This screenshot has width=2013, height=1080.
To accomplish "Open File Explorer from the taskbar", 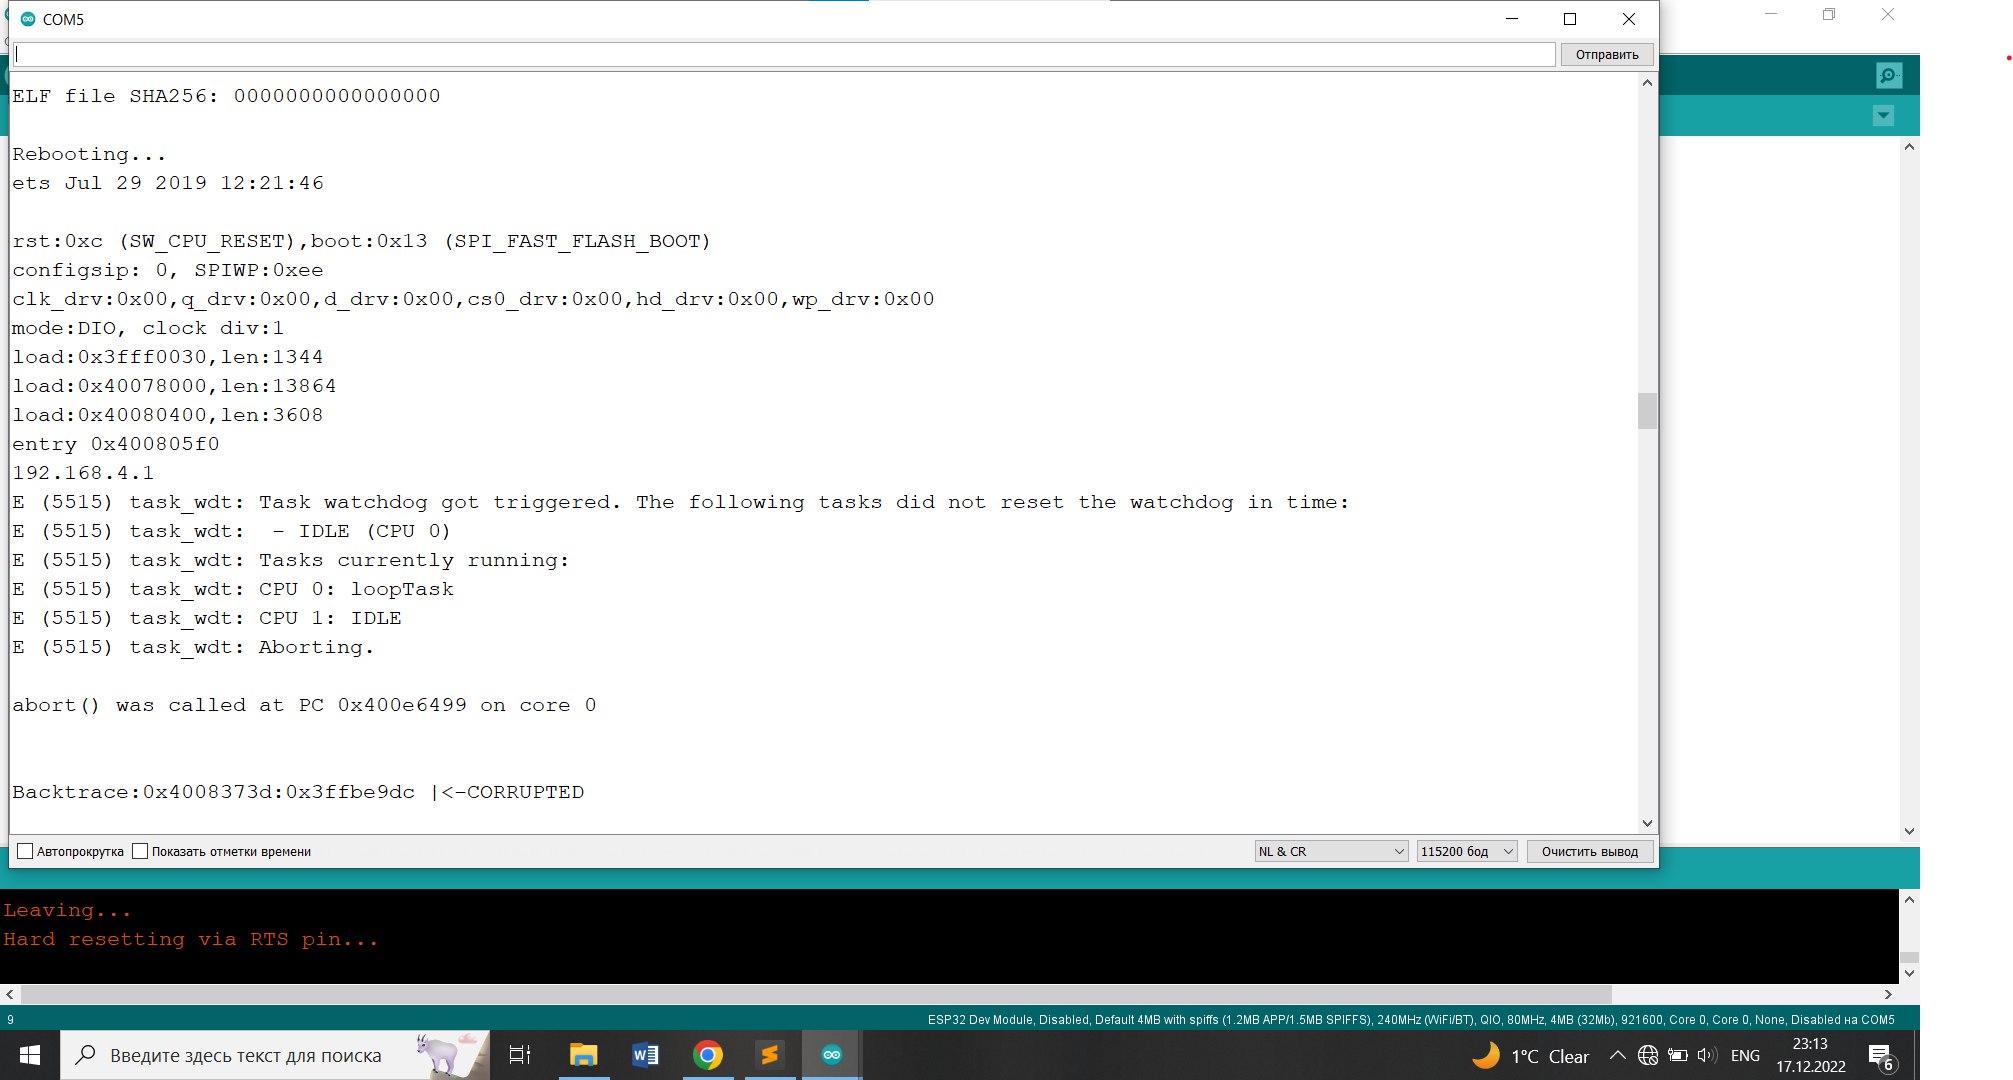I will click(583, 1055).
